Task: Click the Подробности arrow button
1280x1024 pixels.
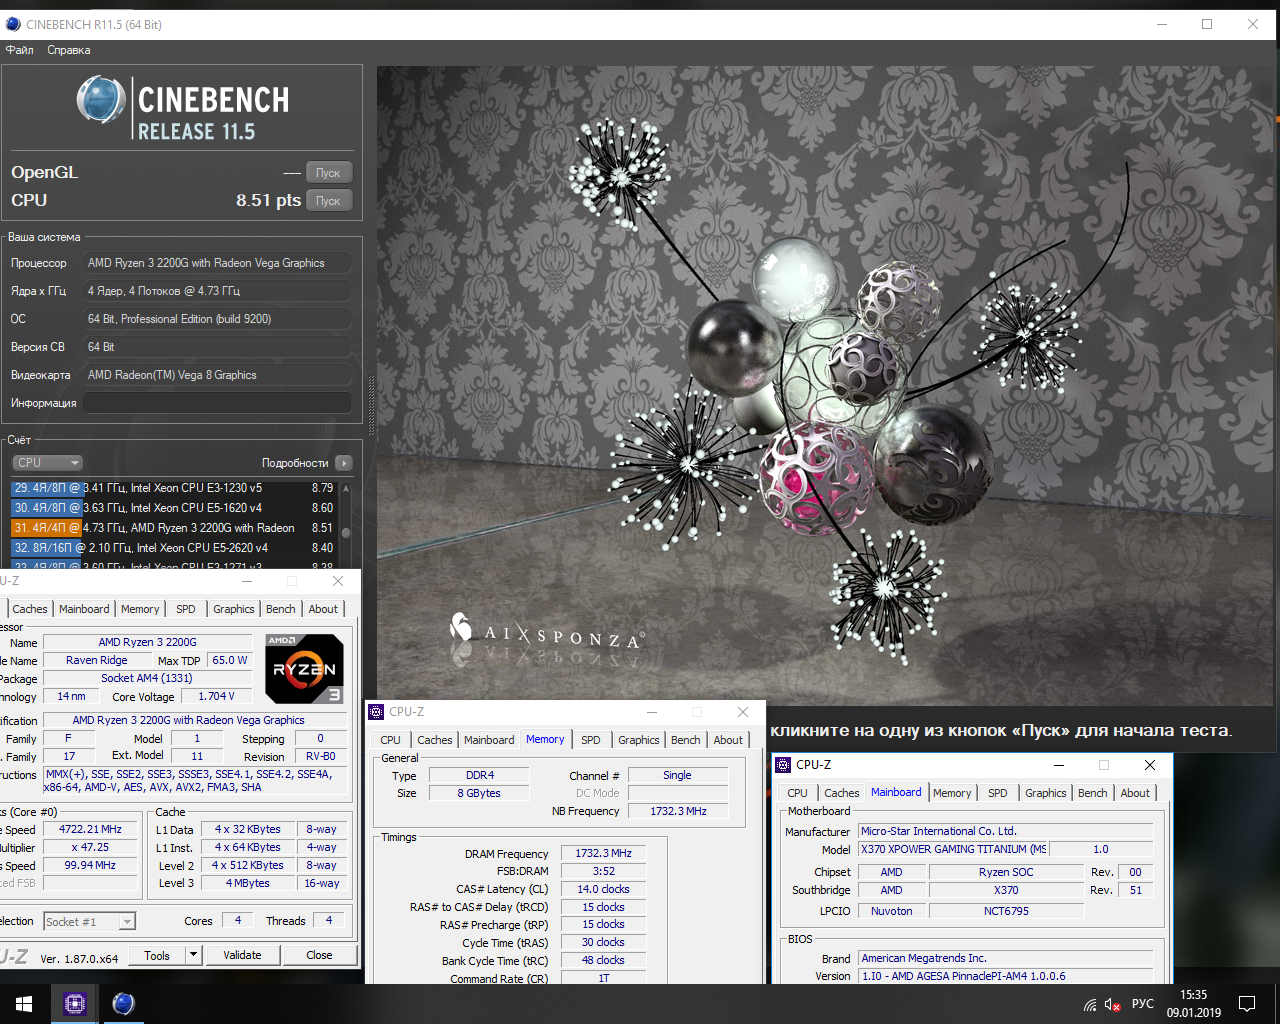Action: point(344,463)
